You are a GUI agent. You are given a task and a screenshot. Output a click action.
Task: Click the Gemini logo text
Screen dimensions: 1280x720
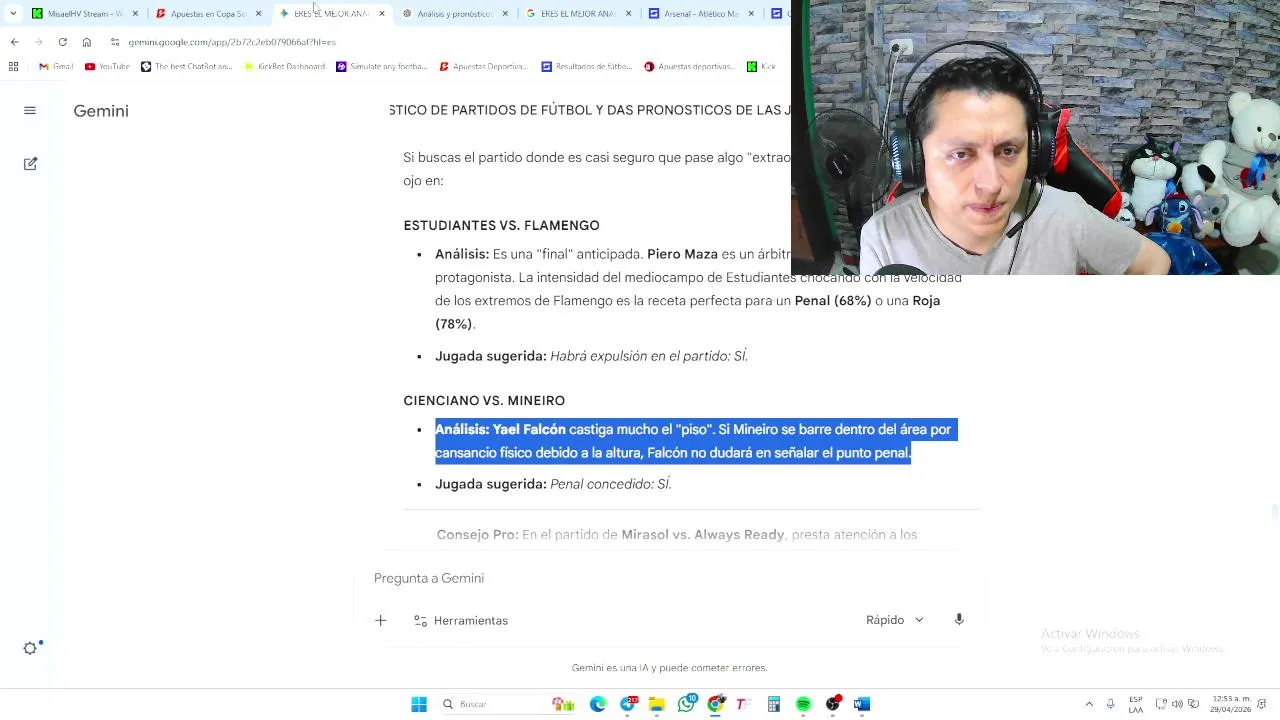(101, 111)
